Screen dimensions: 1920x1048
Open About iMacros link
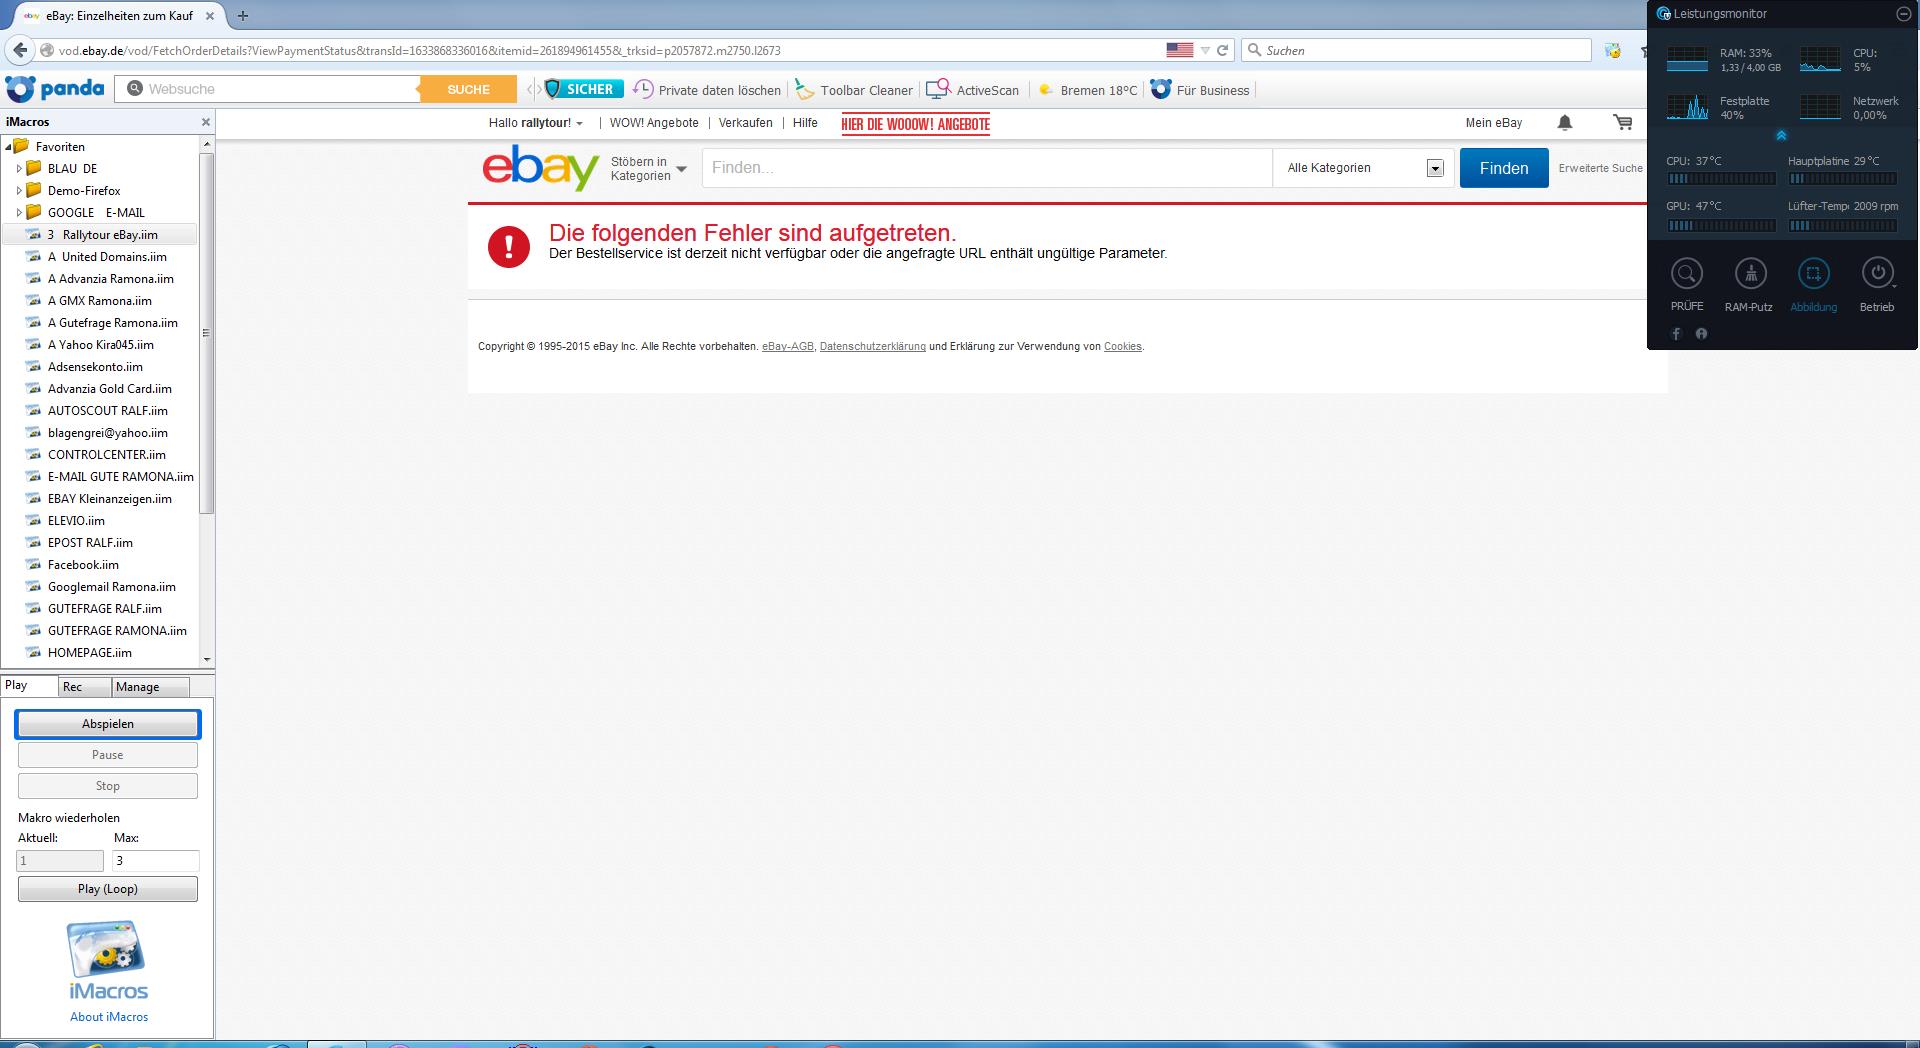109,1017
